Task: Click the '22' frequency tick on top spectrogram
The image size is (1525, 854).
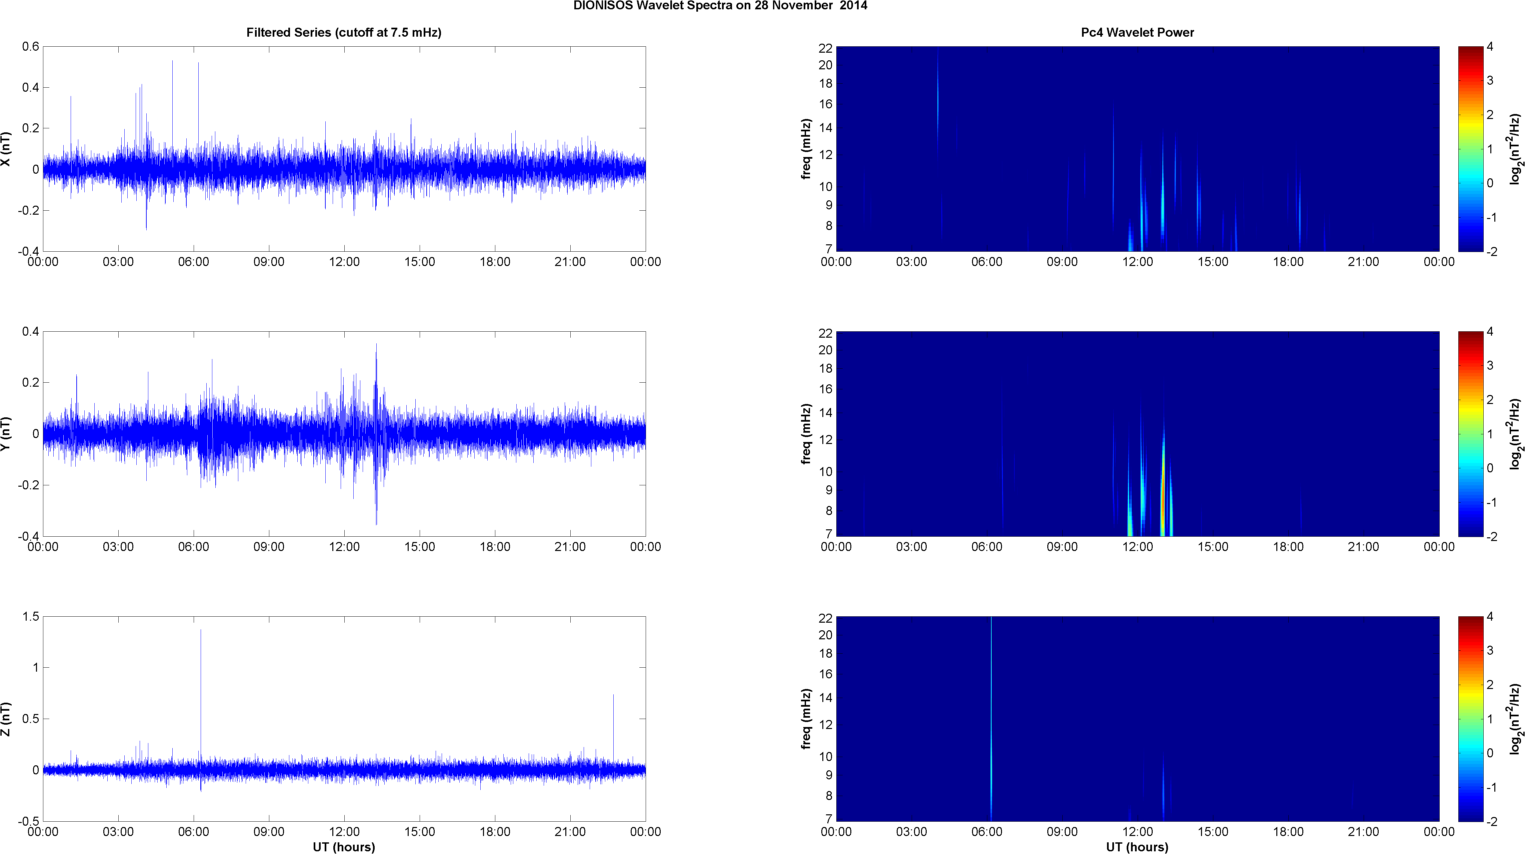Action: click(x=825, y=48)
